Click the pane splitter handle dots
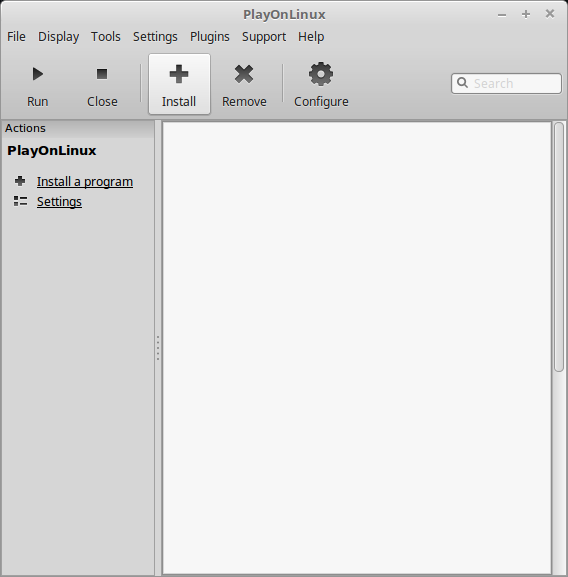Image resolution: width=568 pixels, height=577 pixels. [x=158, y=348]
